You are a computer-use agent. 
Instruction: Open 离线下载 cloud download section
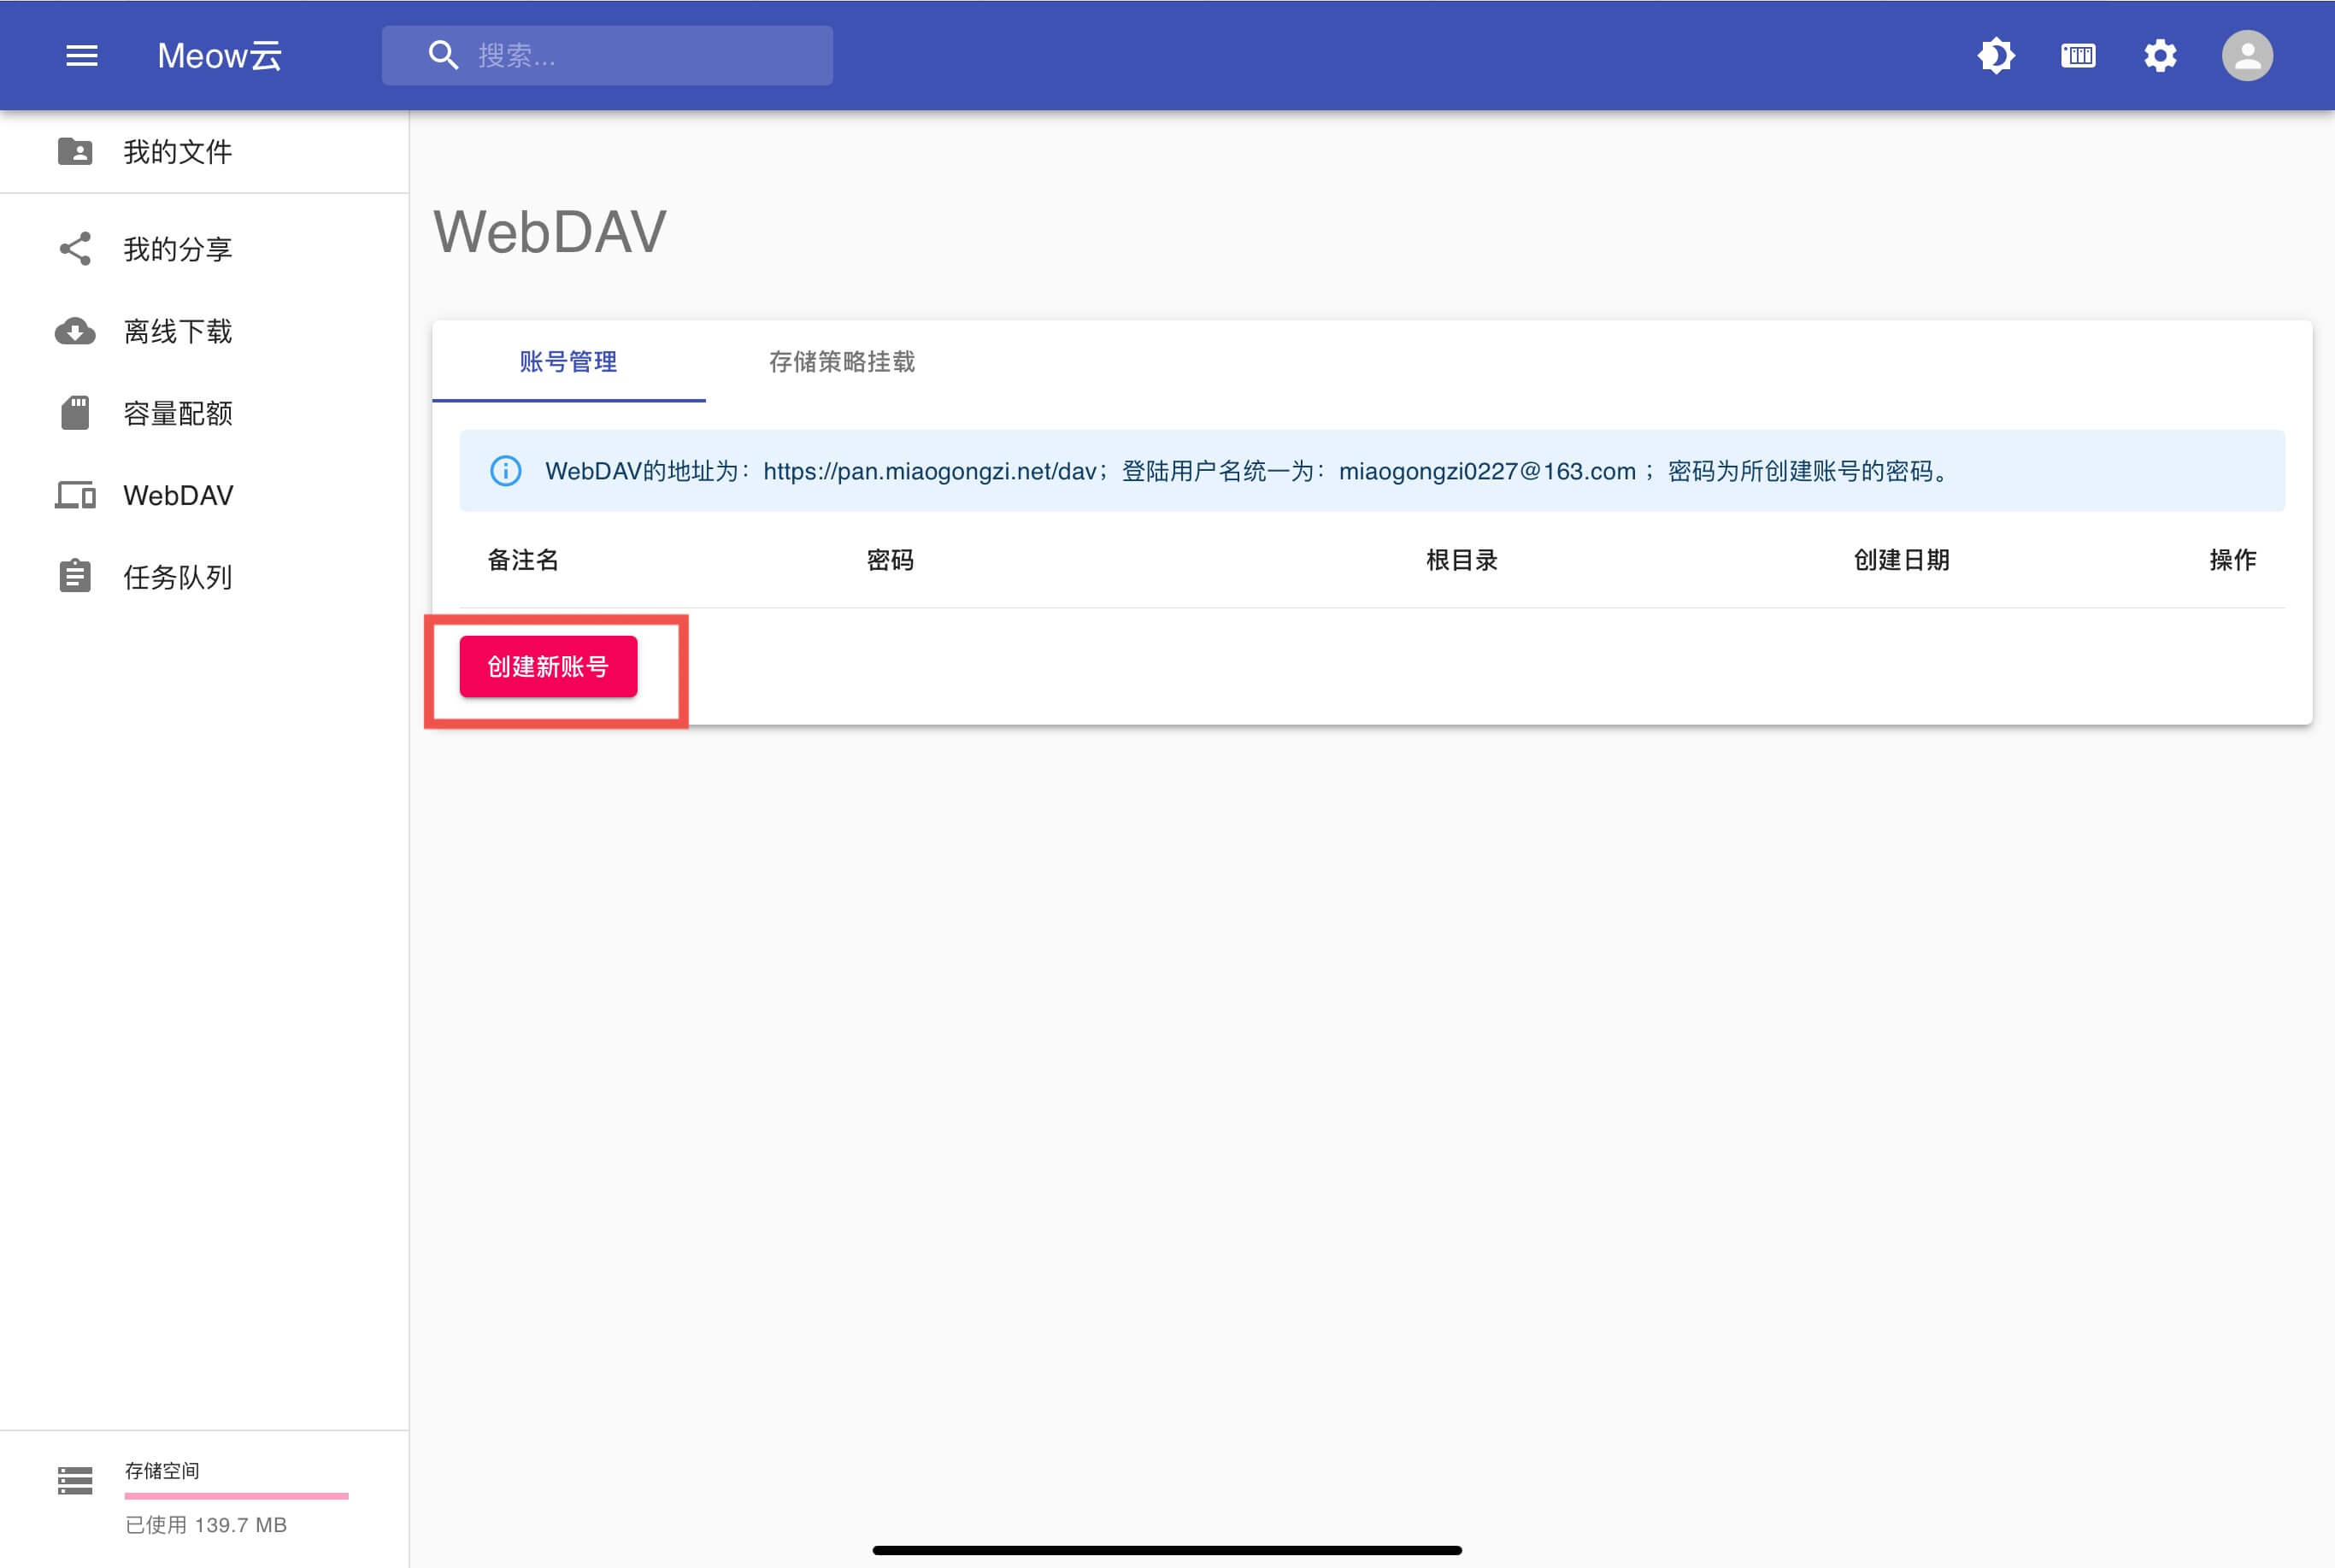pos(177,331)
